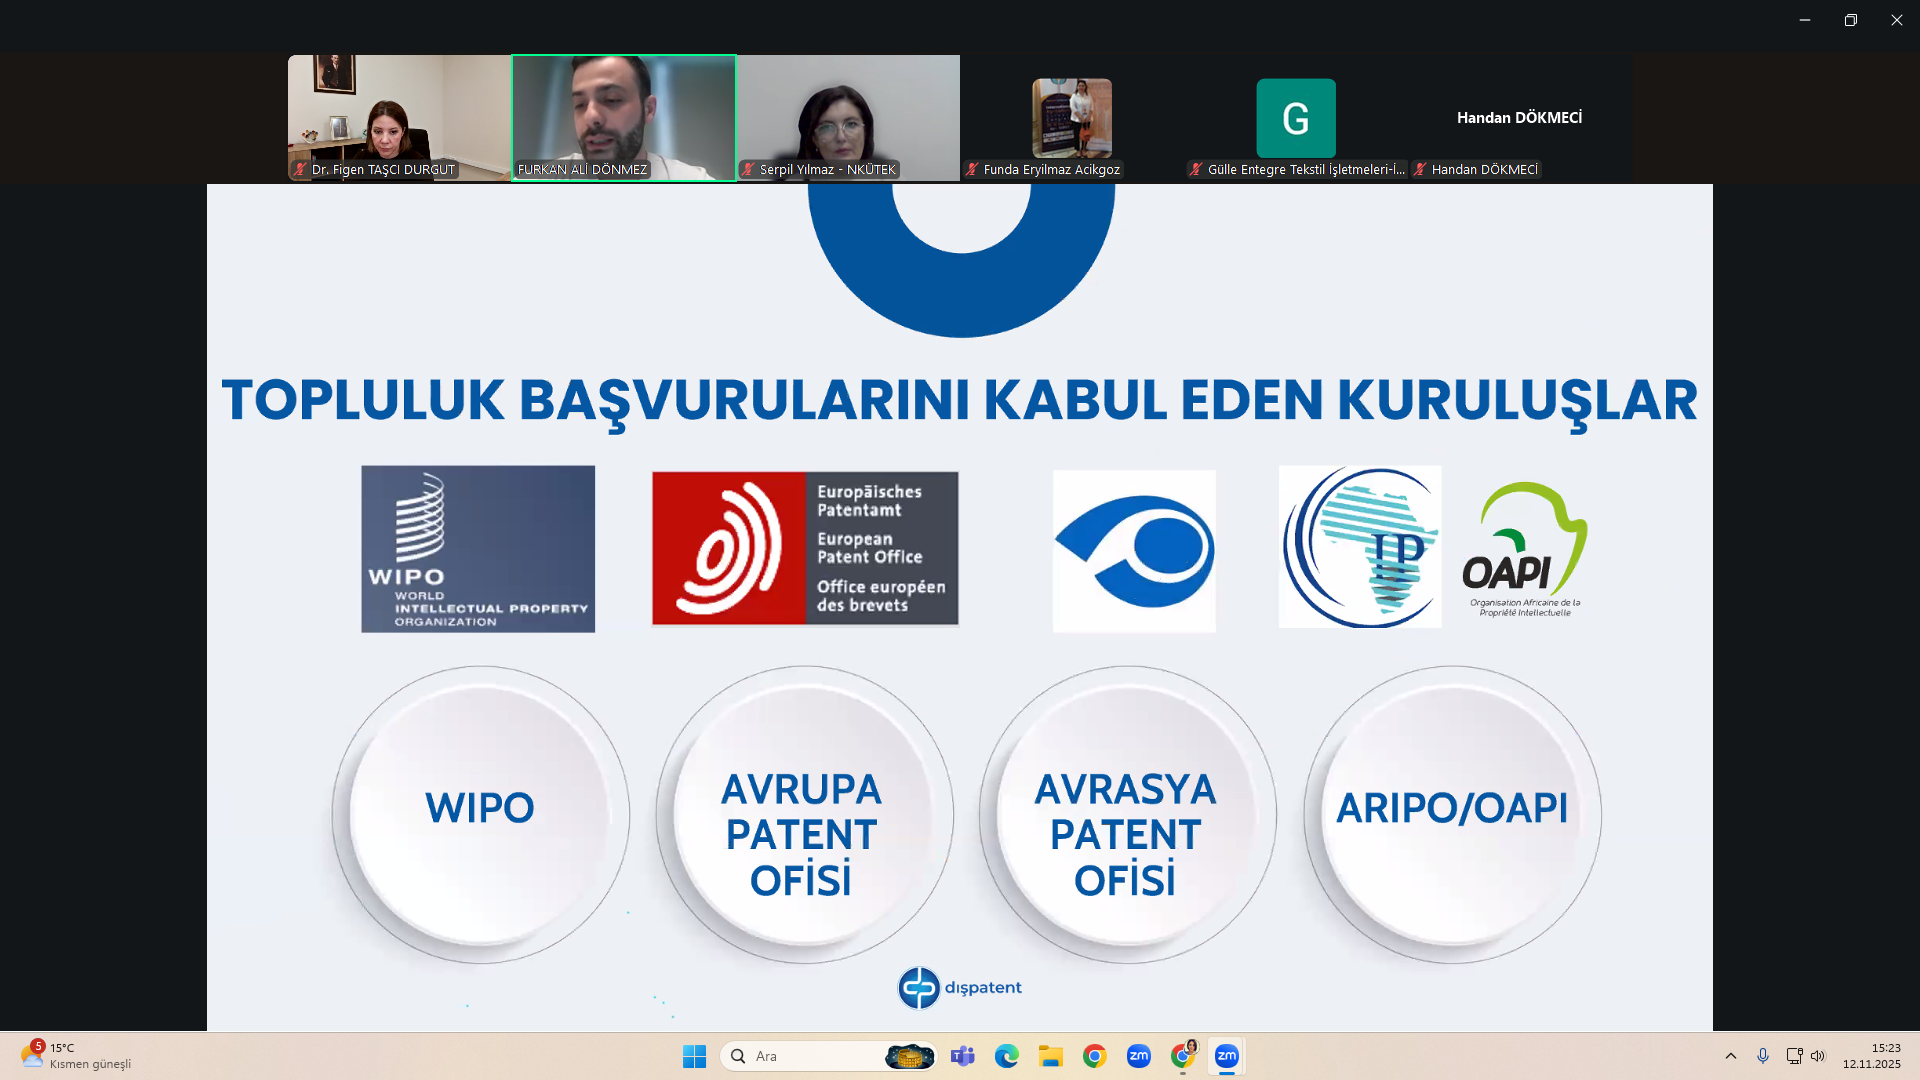Click Serpil Yılmaz - NKÜTEK video tile
Screen dimensions: 1920x1080
[848, 117]
